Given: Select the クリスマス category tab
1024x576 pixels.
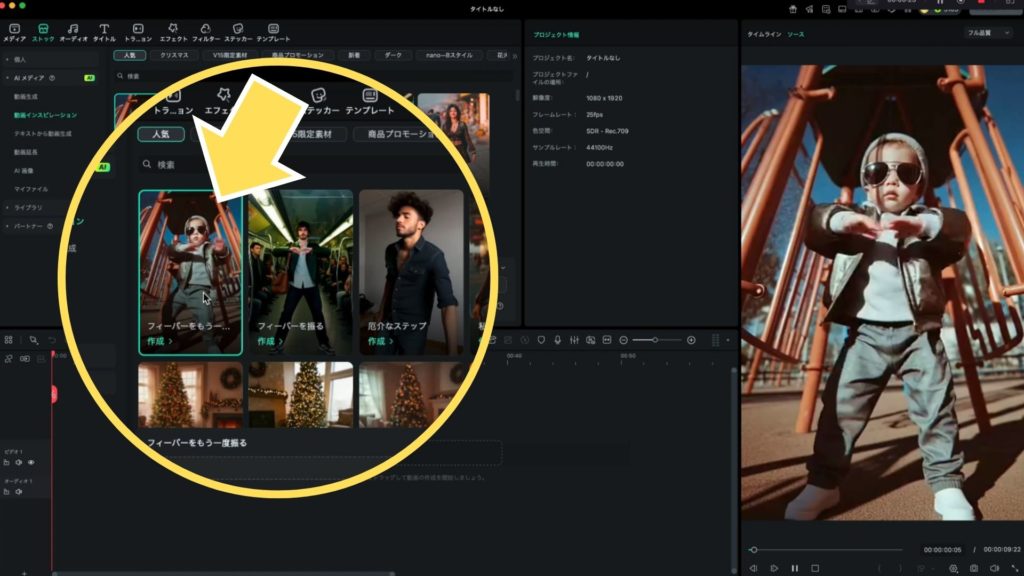Looking at the screenshot, I should click(x=176, y=56).
